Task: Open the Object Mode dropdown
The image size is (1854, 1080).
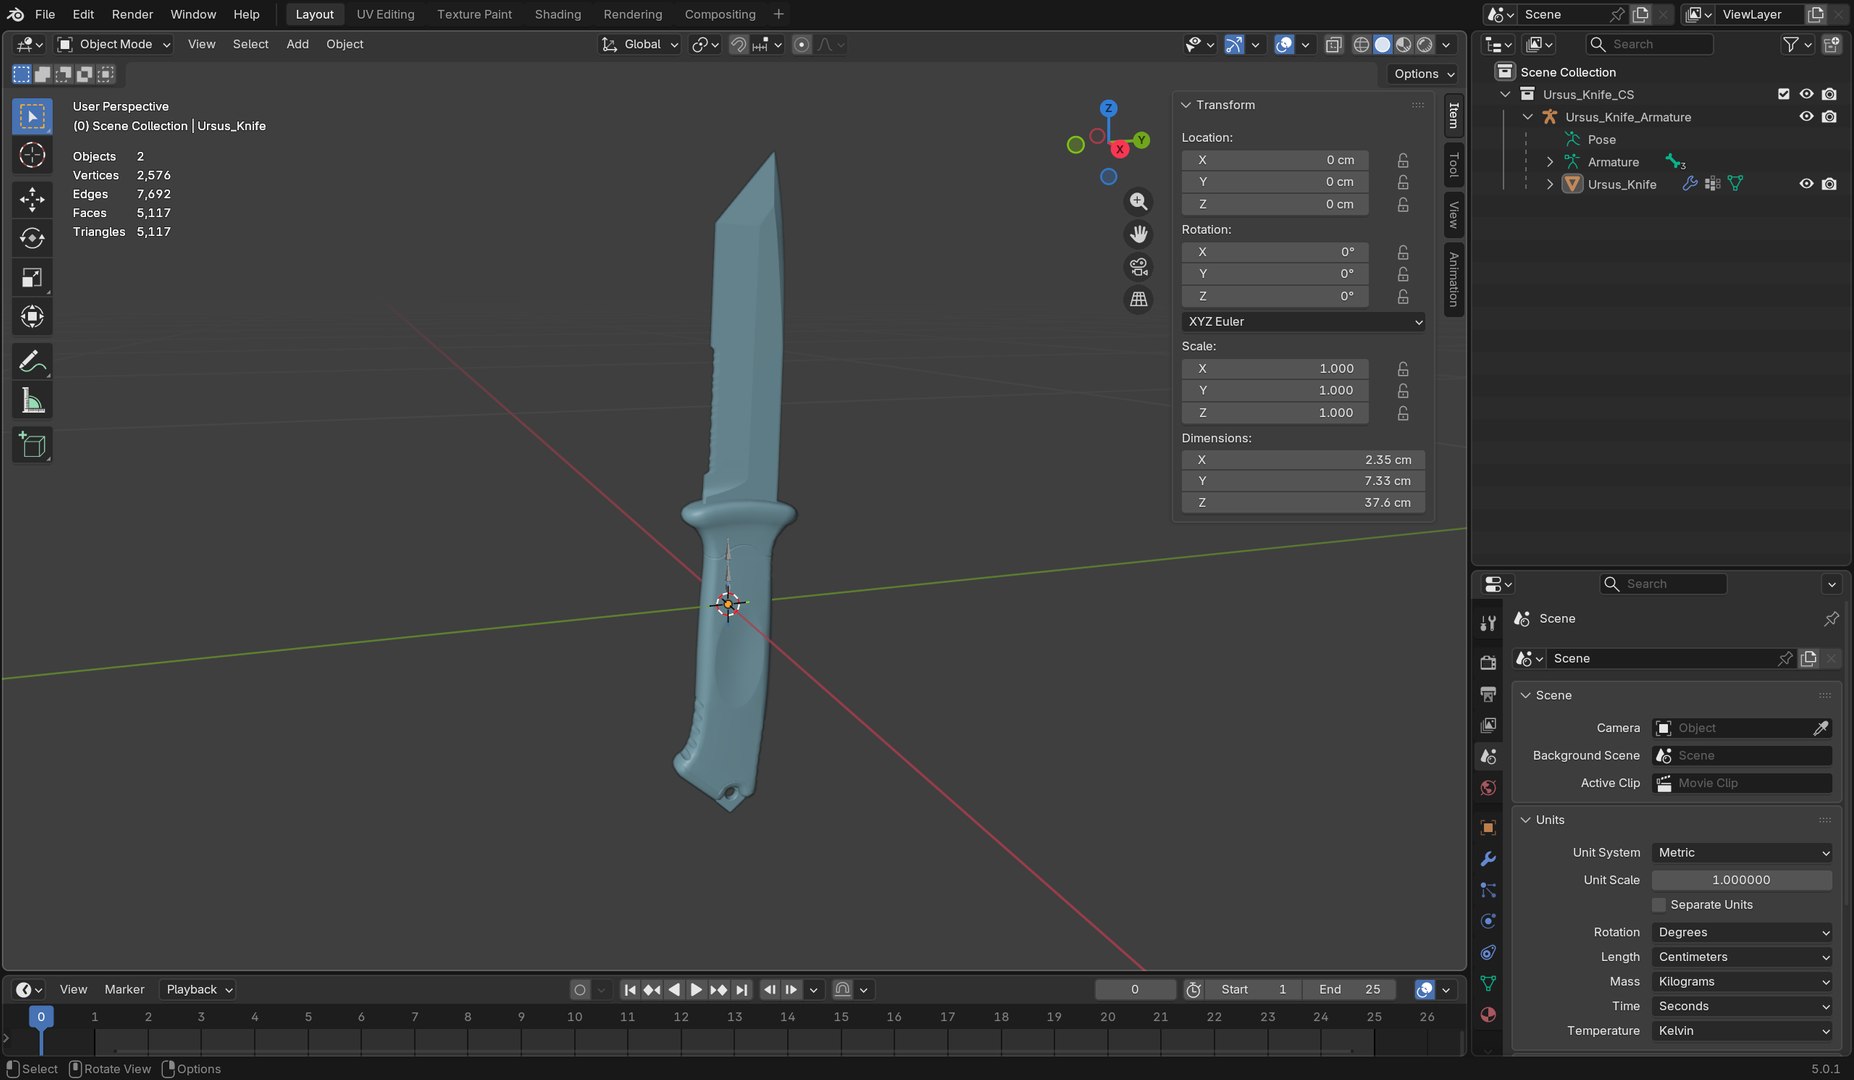Action: point(114,44)
